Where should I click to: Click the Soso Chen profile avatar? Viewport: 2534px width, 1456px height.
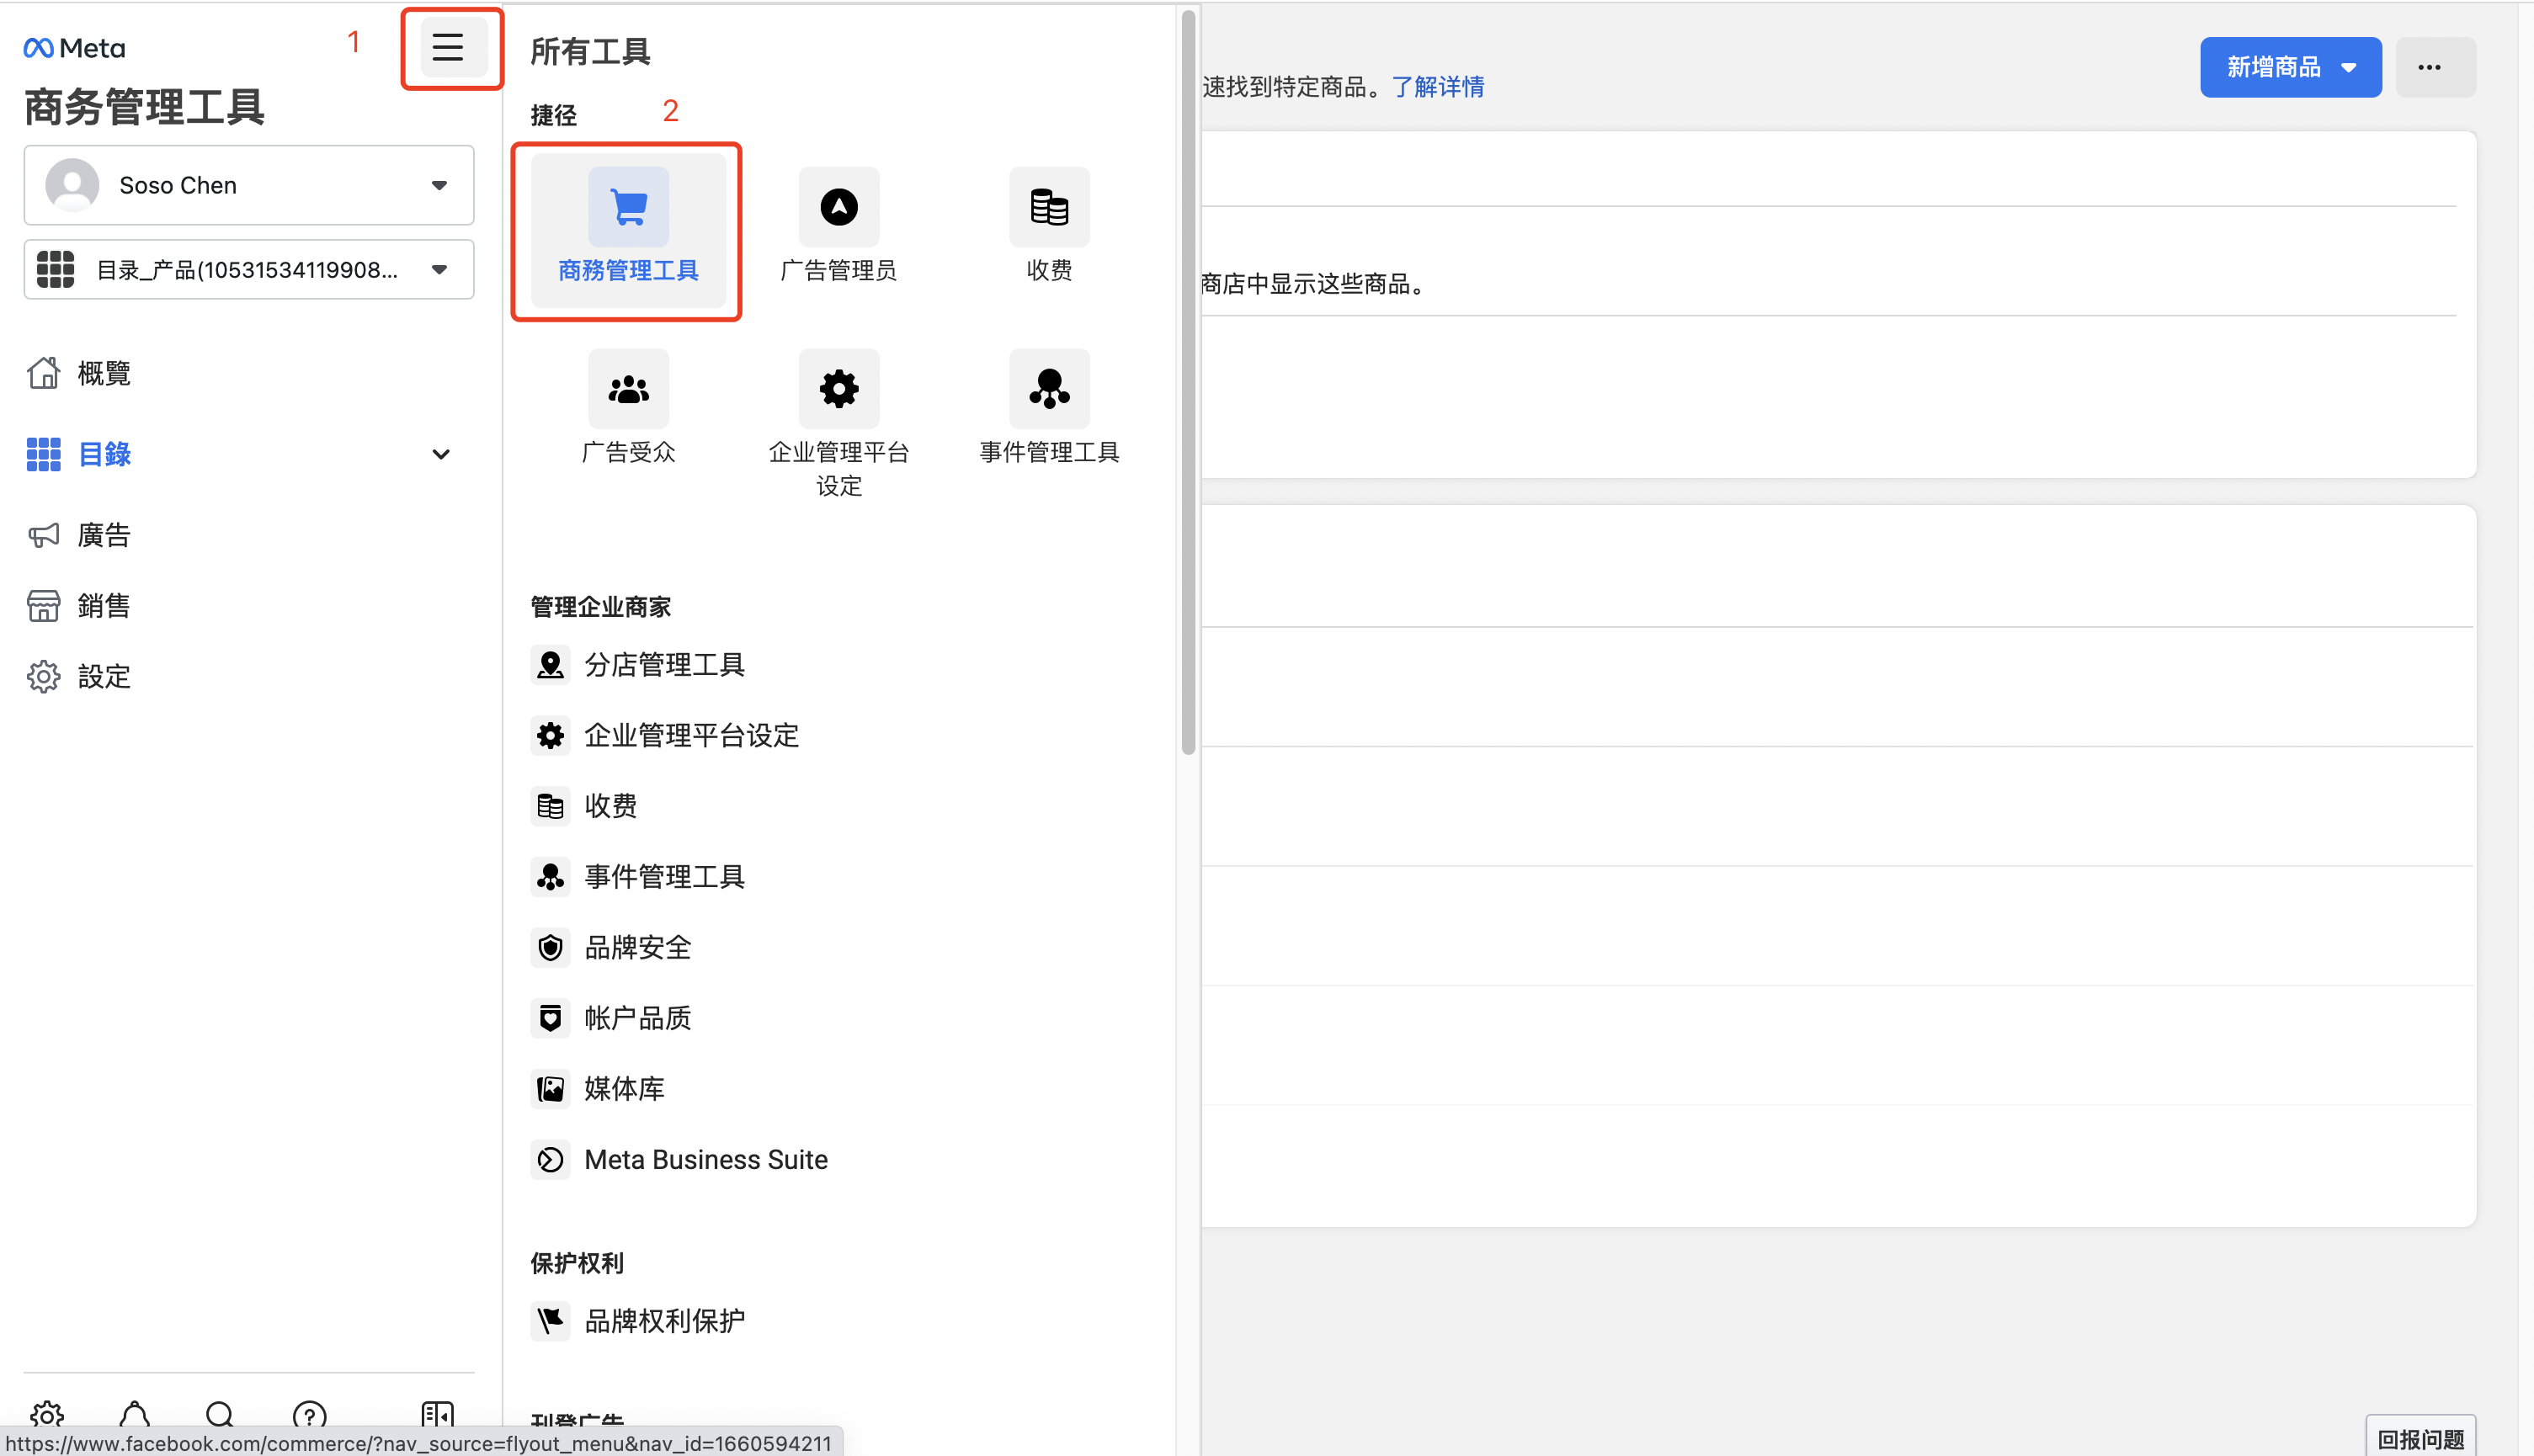(x=72, y=185)
